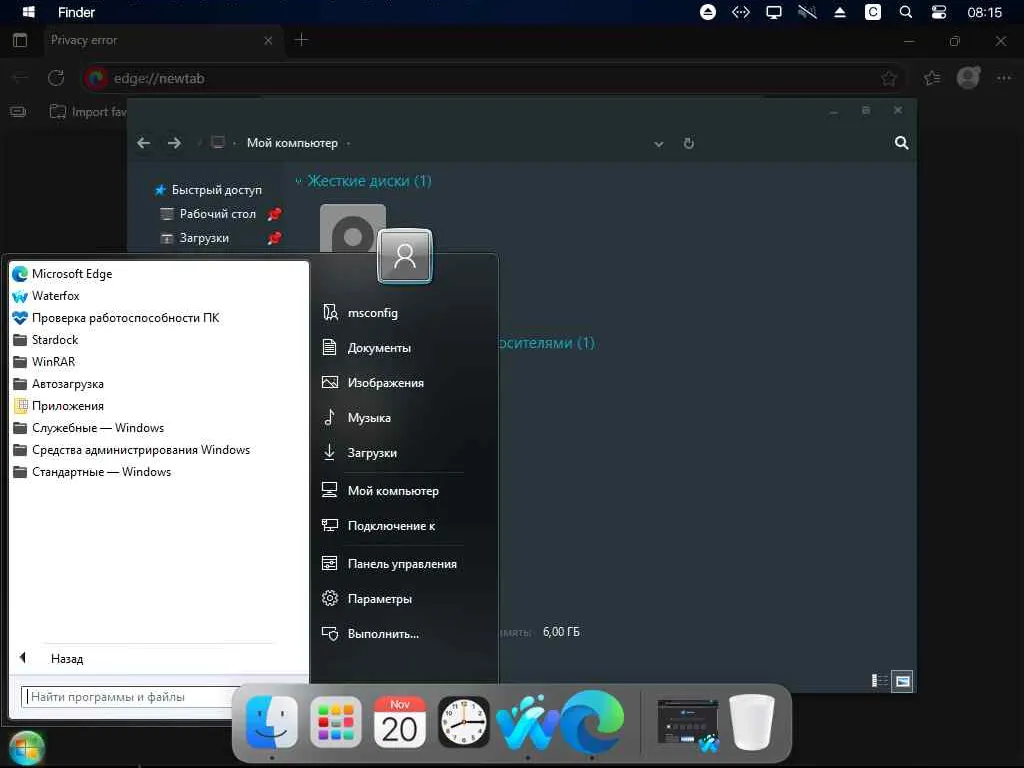The height and width of the screenshot is (768, 1024).
Task: Go forward in the Explorer window
Action: pos(174,143)
